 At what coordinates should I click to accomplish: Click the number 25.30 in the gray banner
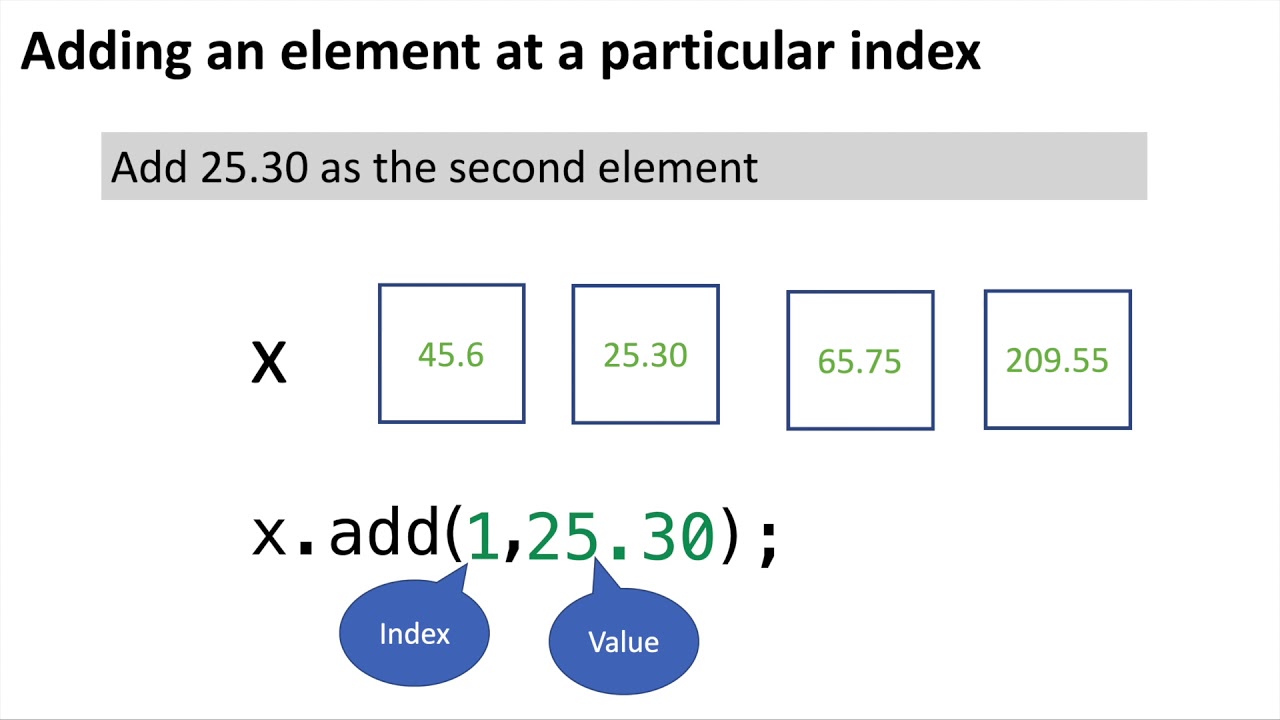(x=254, y=167)
